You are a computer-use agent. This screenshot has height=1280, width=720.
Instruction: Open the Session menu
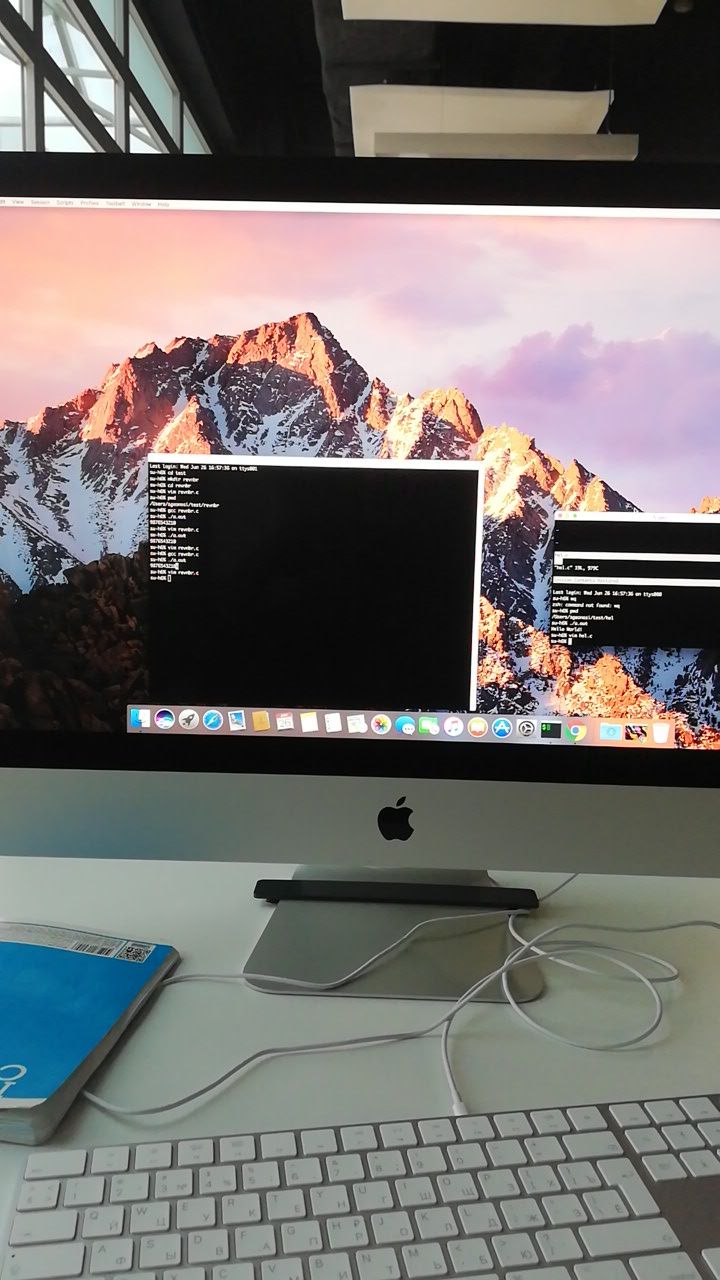tap(40, 203)
